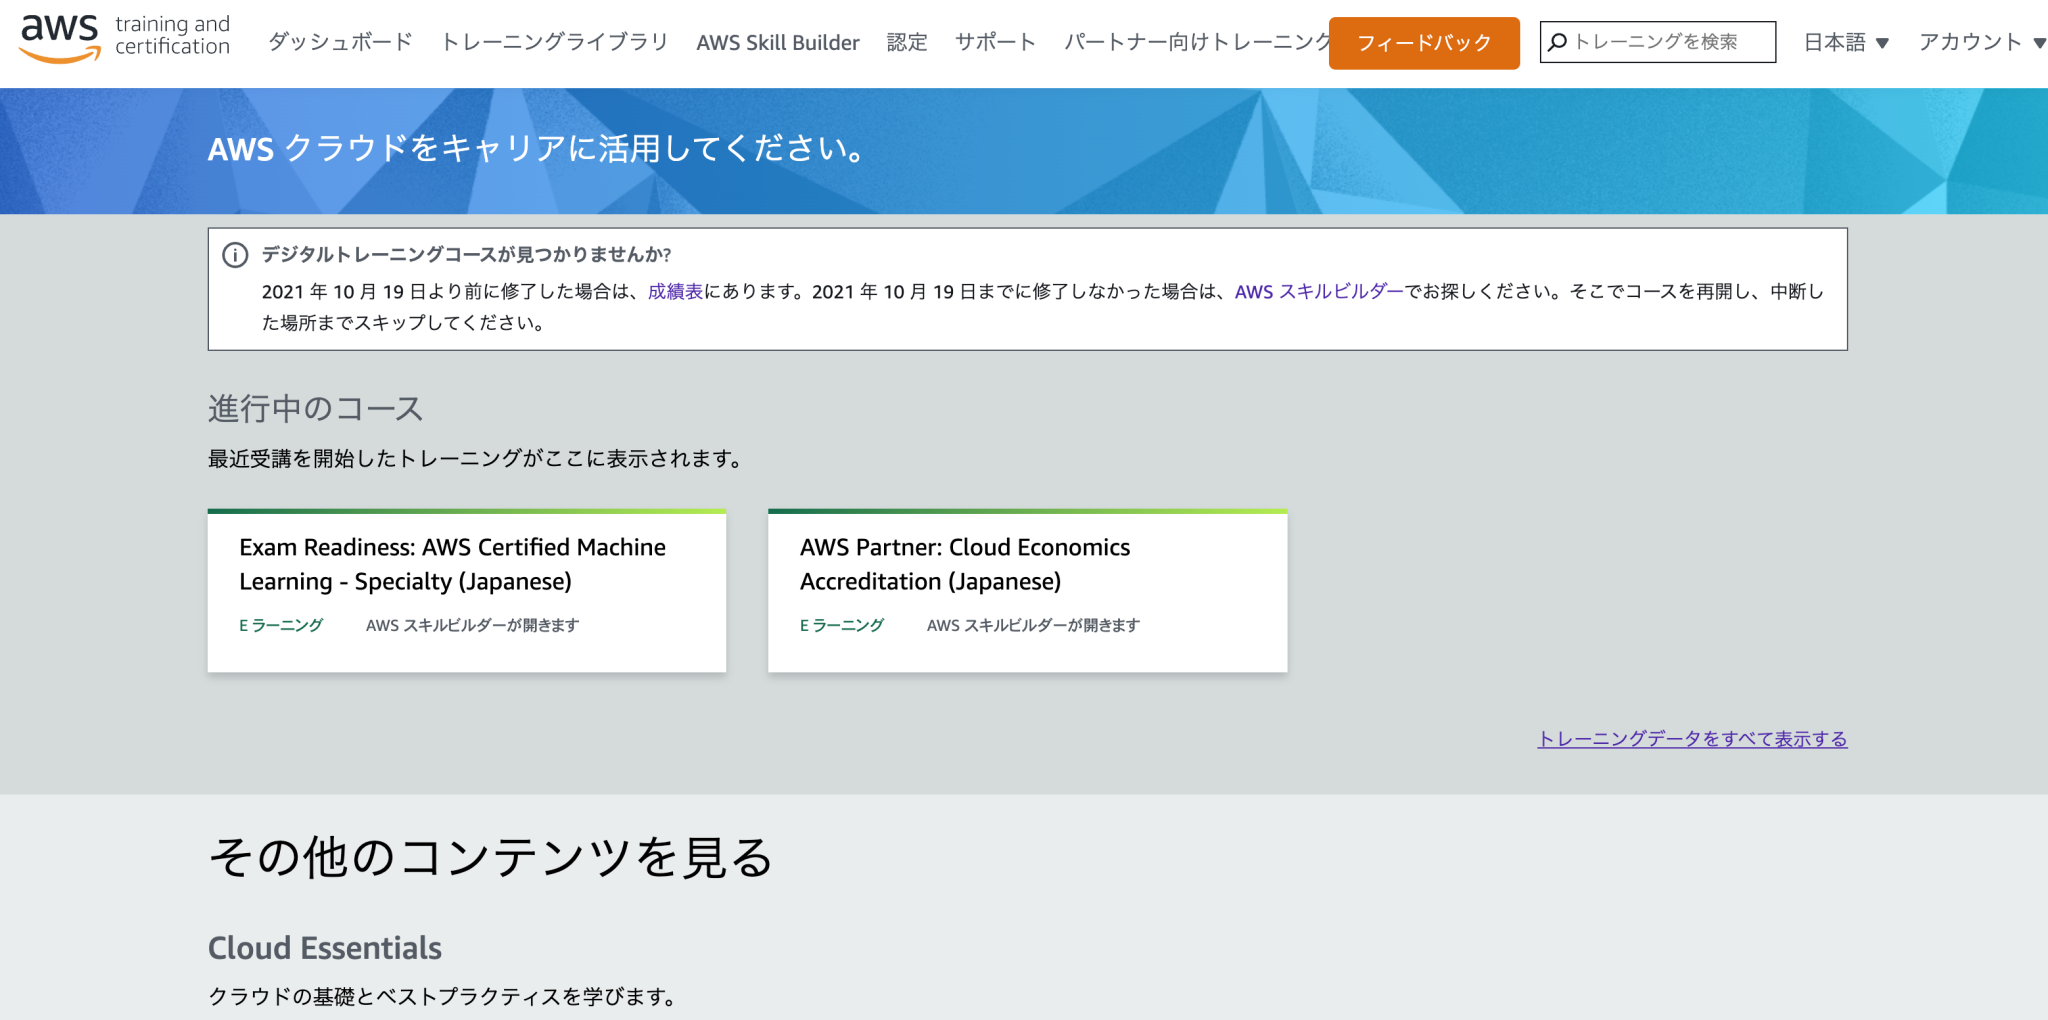Click AWS スキルビルダーが開きます on the Machine Learning card
Screen dimensions: 2048x1020
pyautogui.click(x=472, y=625)
